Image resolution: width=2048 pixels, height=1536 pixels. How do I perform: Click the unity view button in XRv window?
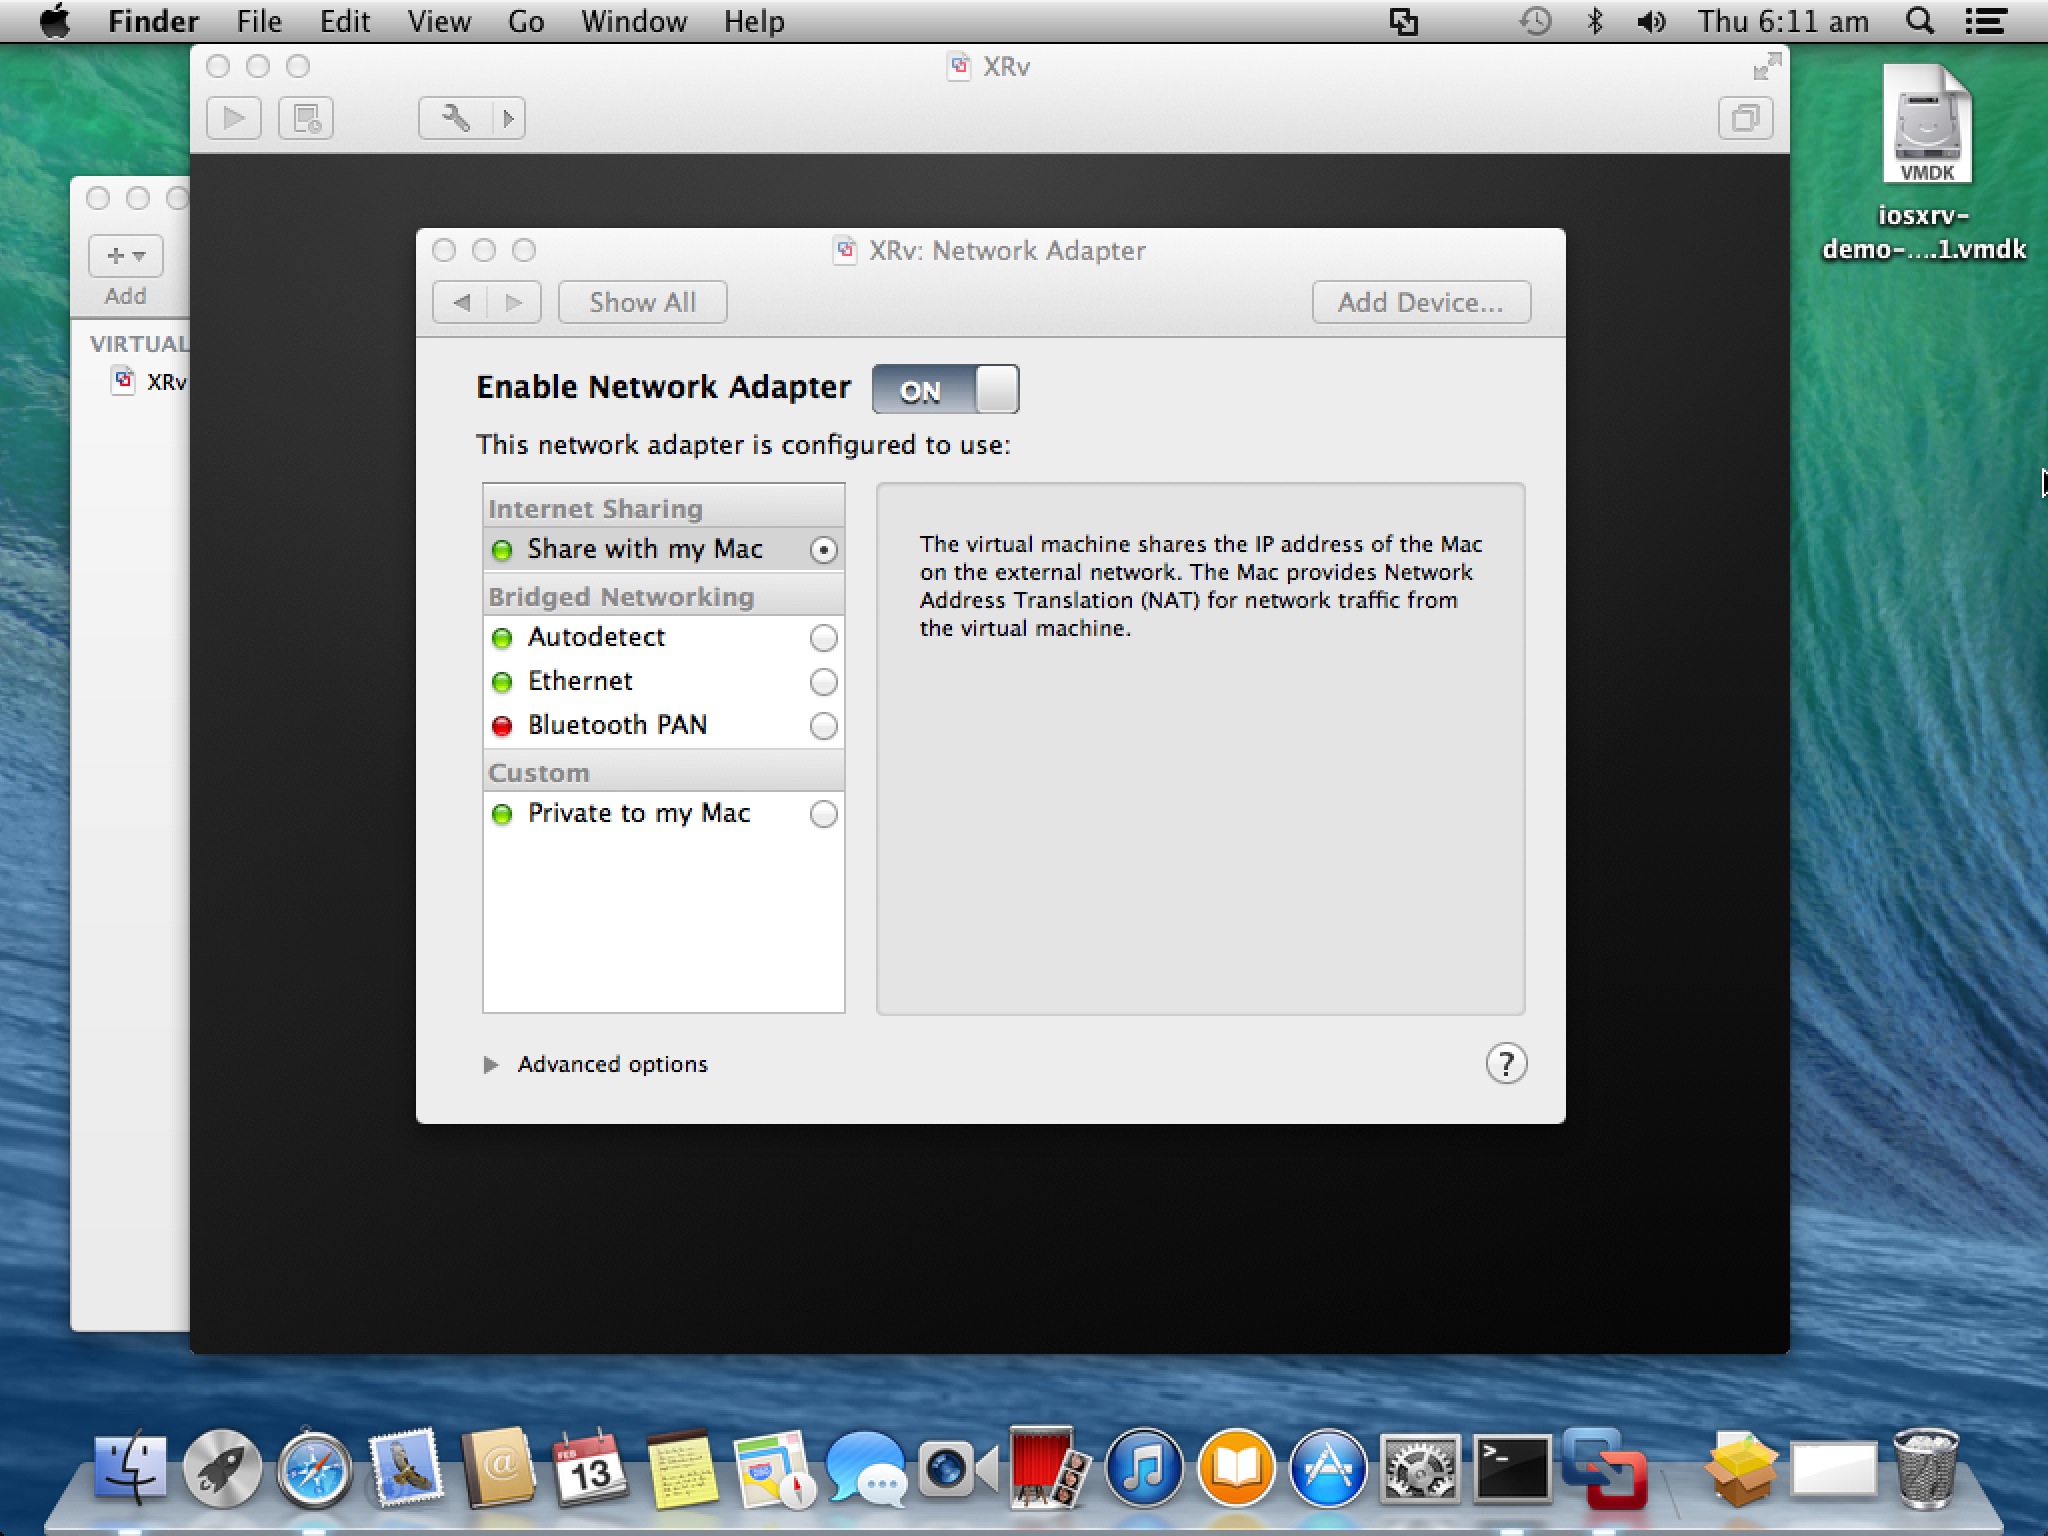click(1745, 118)
